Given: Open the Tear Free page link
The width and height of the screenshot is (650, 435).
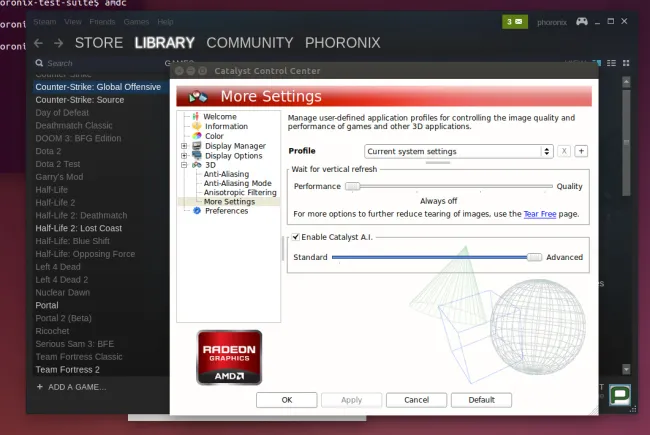Looking at the screenshot, I should (x=542, y=214).
